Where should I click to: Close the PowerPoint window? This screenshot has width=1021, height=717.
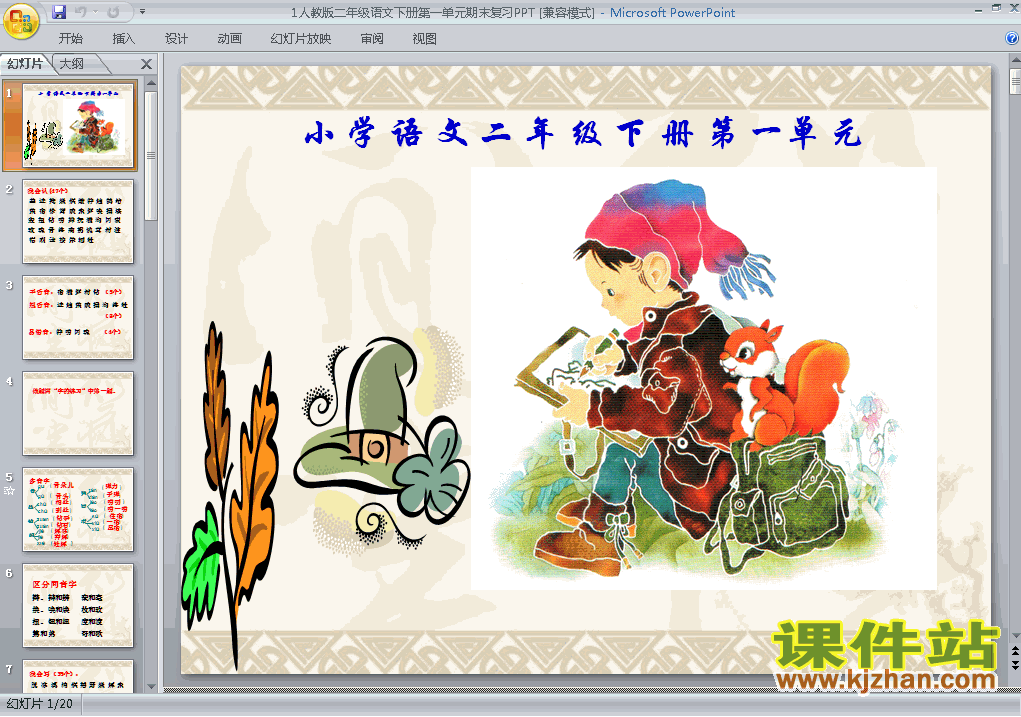[1014, 8]
